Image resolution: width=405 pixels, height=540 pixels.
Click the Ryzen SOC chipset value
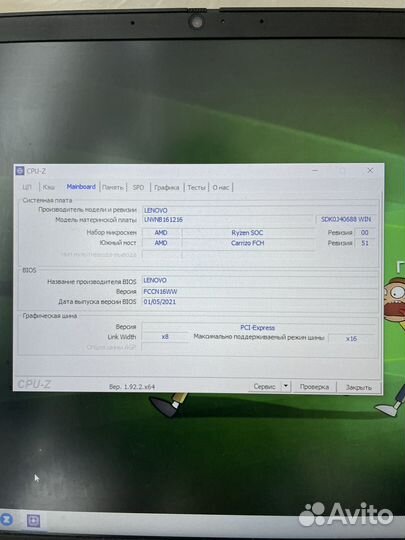click(x=247, y=233)
